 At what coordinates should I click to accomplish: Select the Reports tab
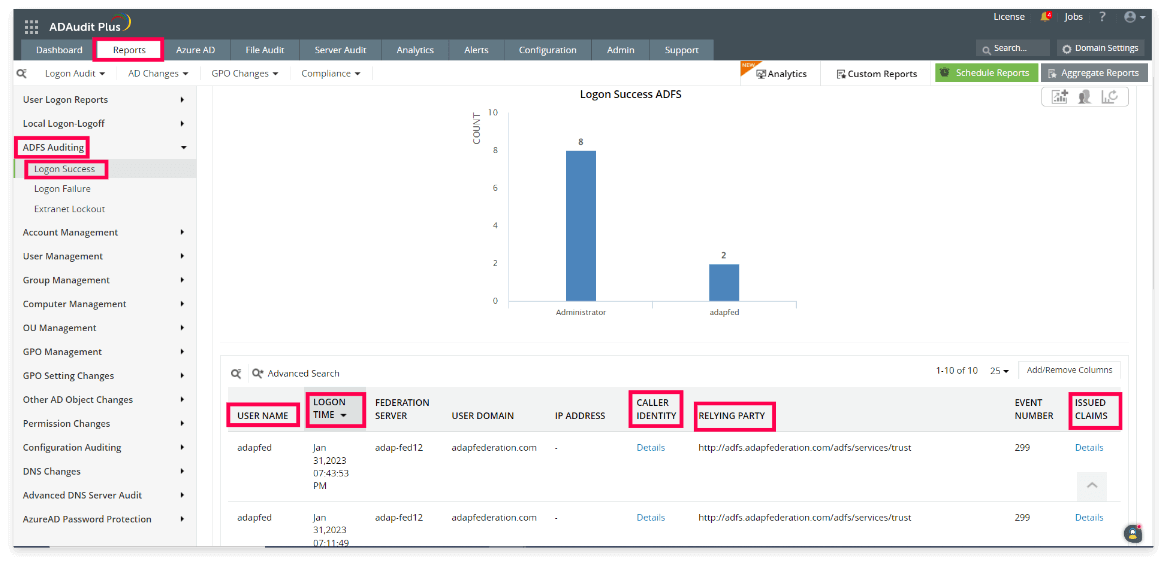click(130, 50)
